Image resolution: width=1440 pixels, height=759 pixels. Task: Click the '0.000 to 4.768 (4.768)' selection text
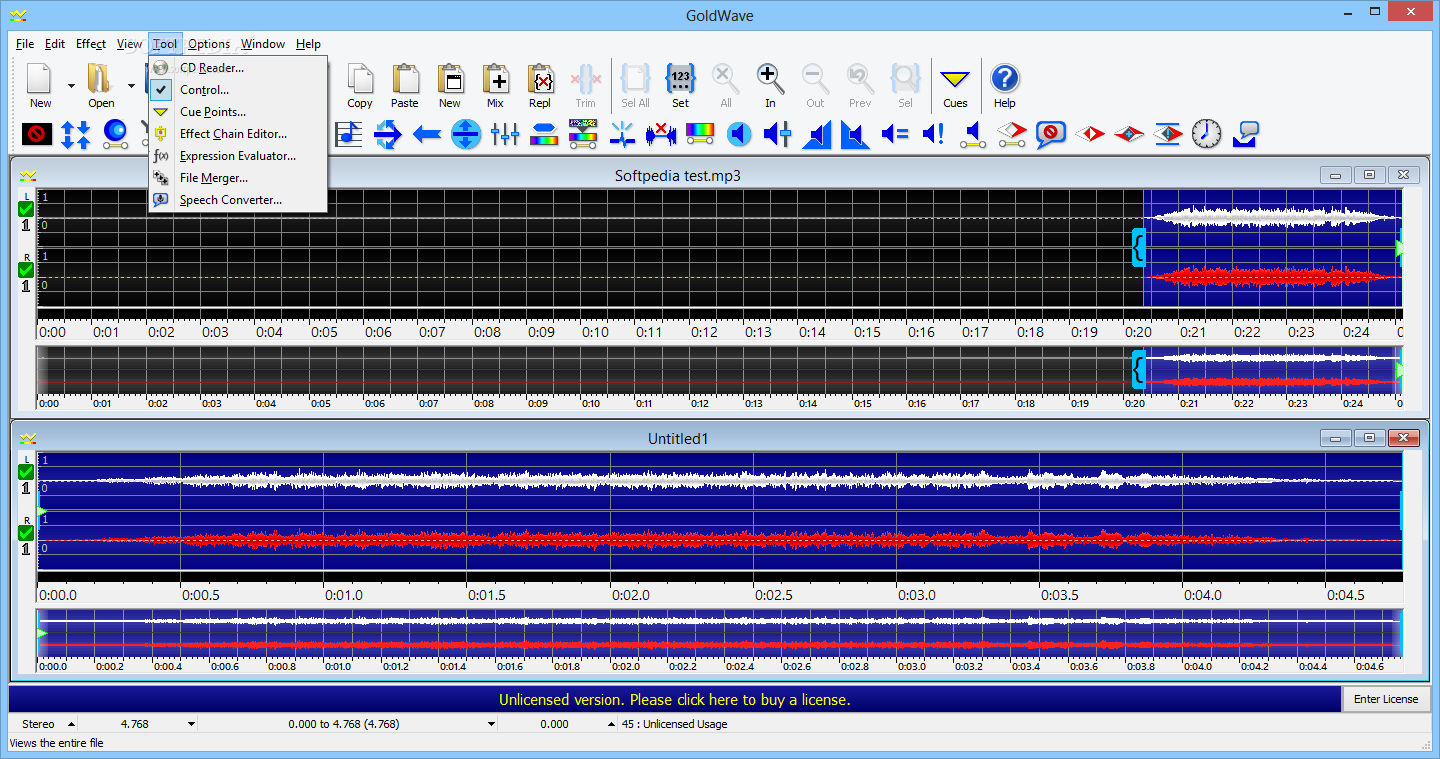tap(343, 724)
